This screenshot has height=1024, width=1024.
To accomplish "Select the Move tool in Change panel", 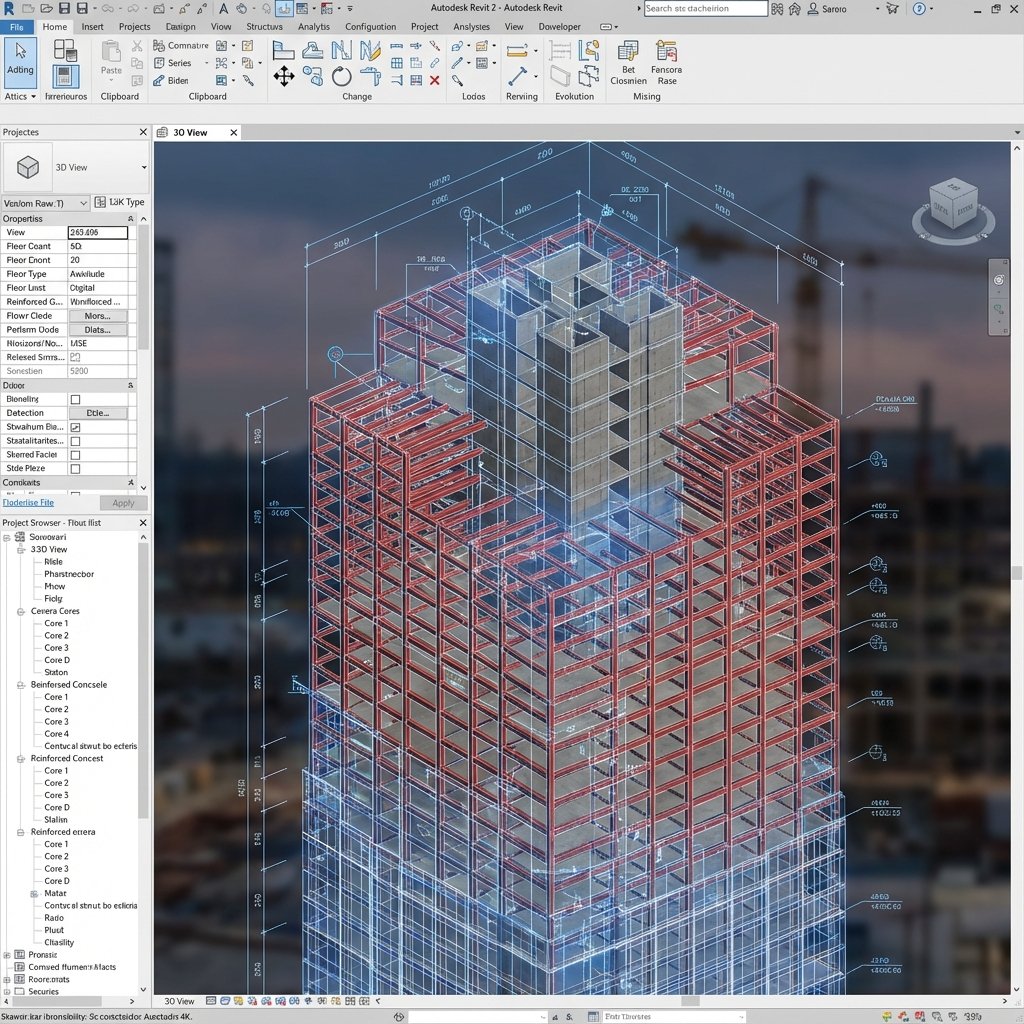I will [x=284, y=75].
